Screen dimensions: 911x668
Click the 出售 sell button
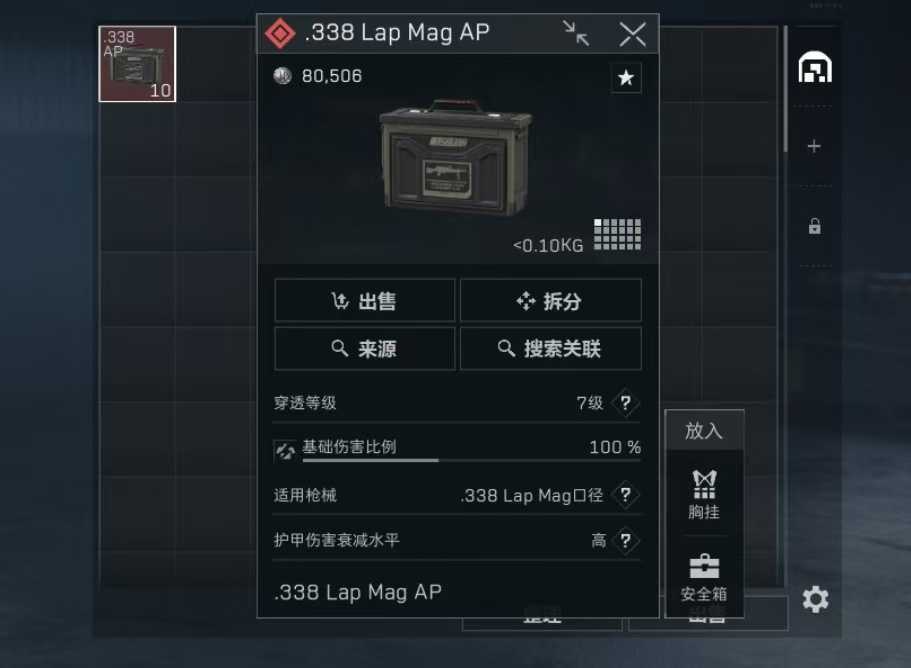click(x=364, y=300)
